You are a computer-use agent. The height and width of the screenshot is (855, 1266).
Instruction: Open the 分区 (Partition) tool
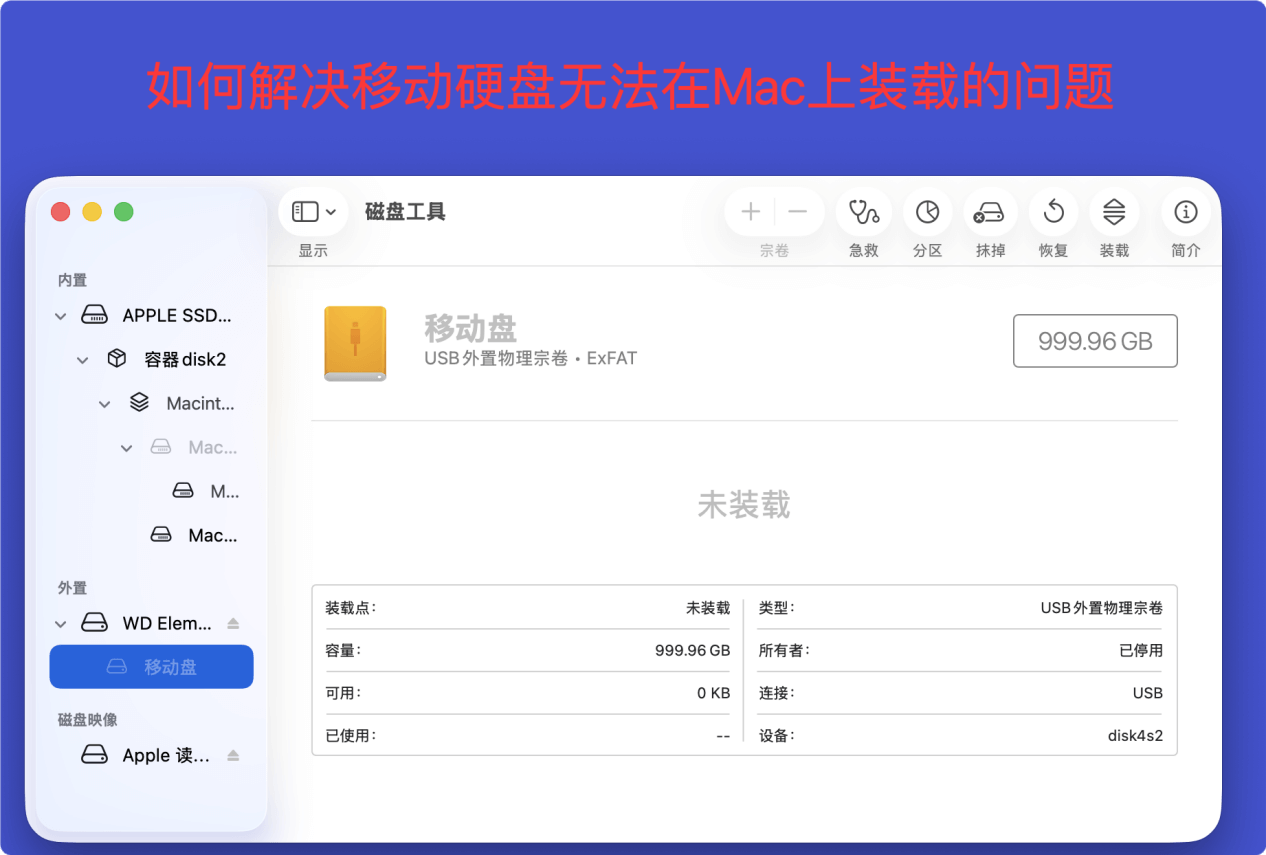point(927,211)
